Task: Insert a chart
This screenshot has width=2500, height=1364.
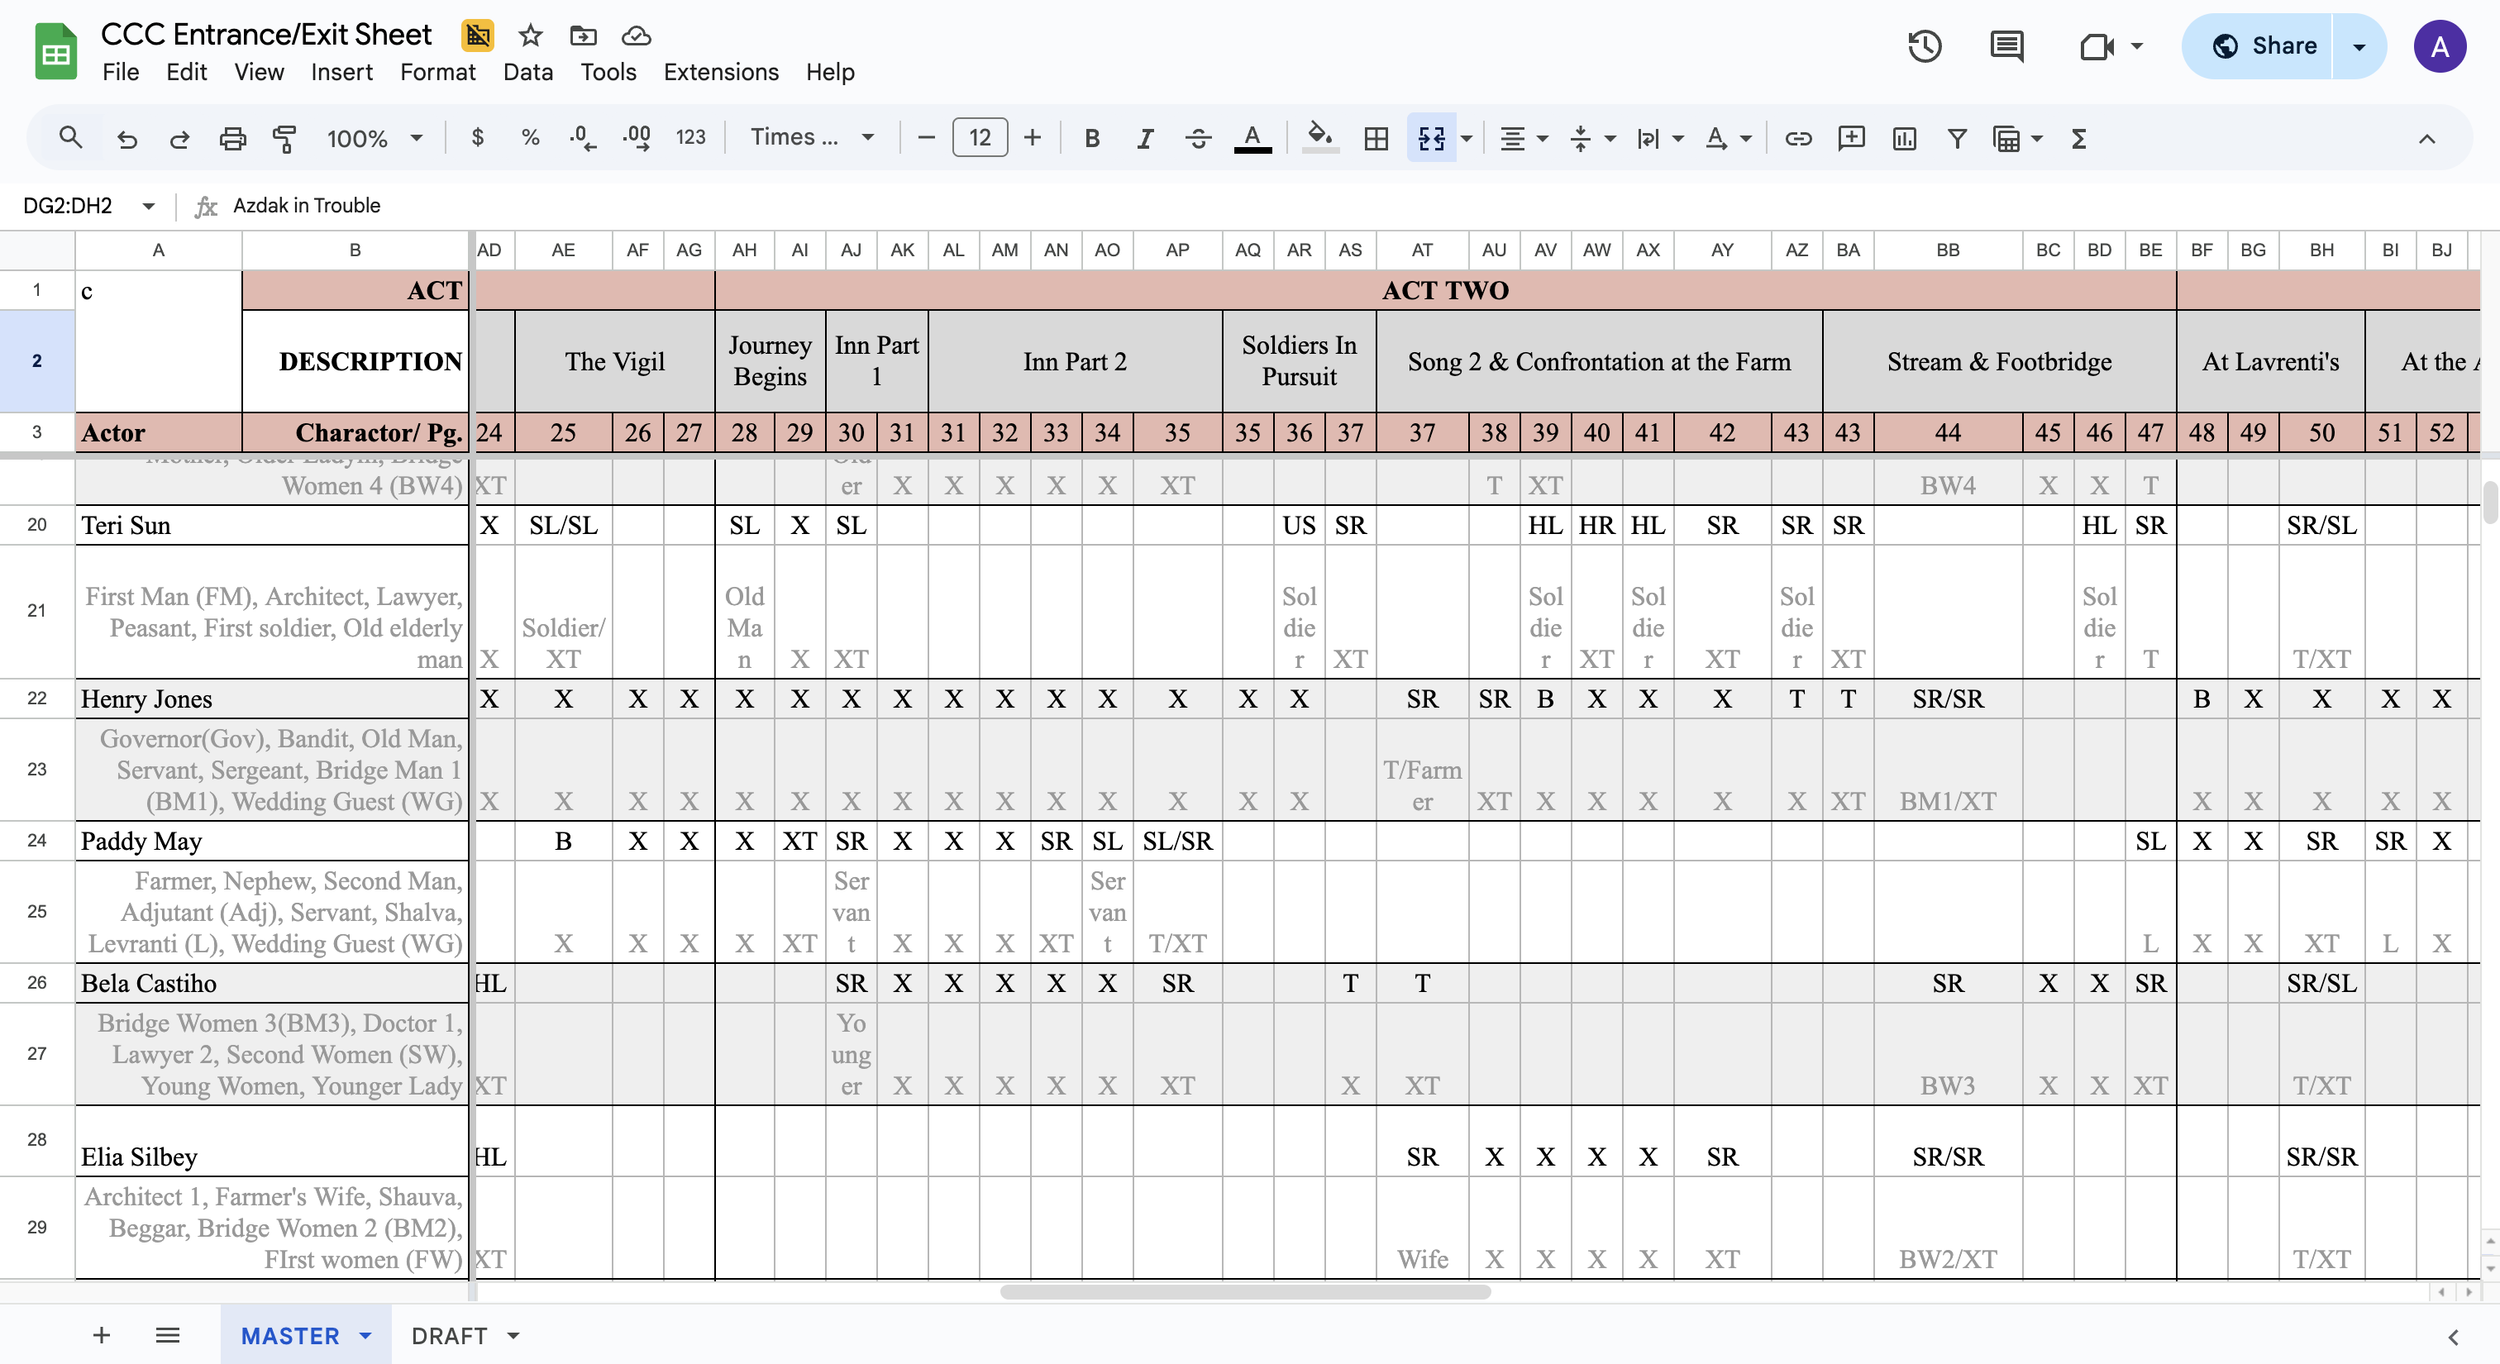Action: point(1903,138)
